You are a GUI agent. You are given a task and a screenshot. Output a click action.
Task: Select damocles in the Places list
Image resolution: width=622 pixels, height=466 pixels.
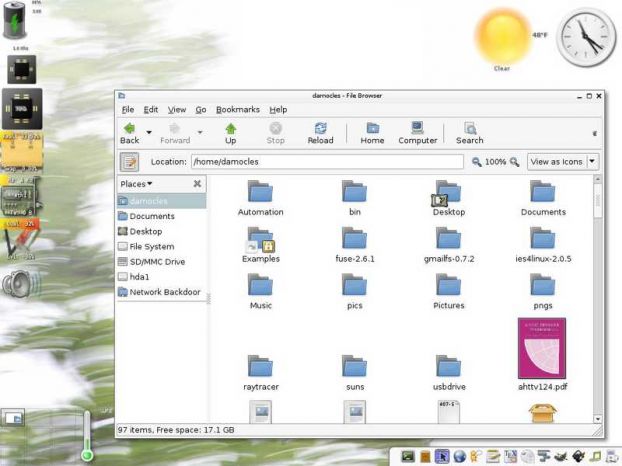click(x=162, y=201)
